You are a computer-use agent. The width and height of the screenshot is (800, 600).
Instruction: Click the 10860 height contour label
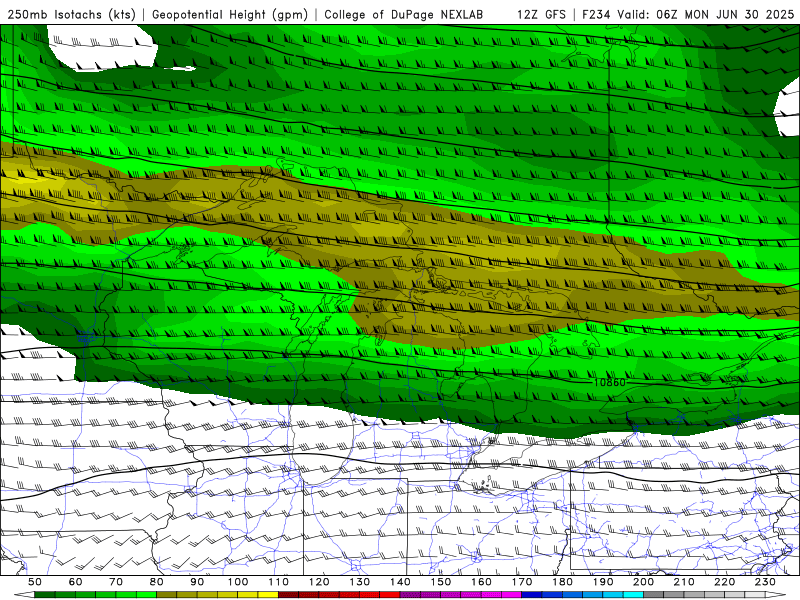click(x=610, y=382)
